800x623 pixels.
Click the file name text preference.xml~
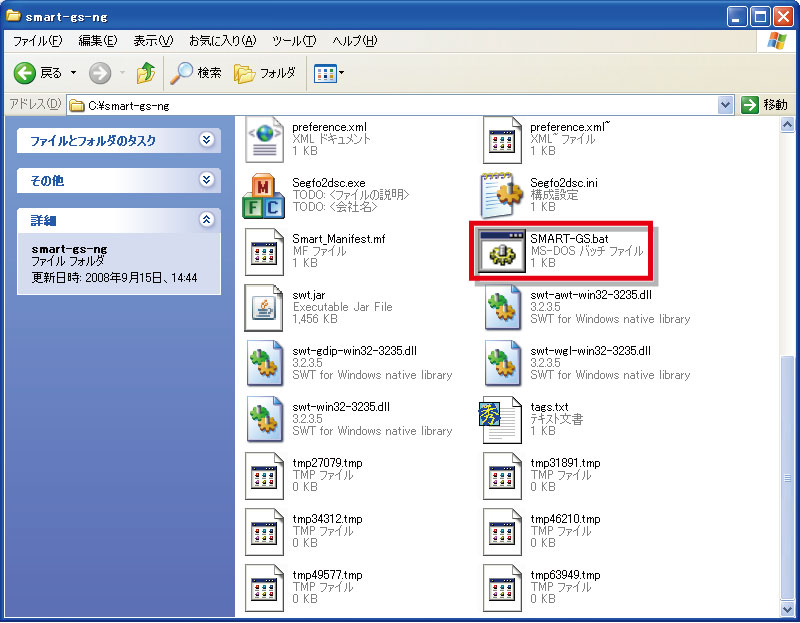(570, 127)
